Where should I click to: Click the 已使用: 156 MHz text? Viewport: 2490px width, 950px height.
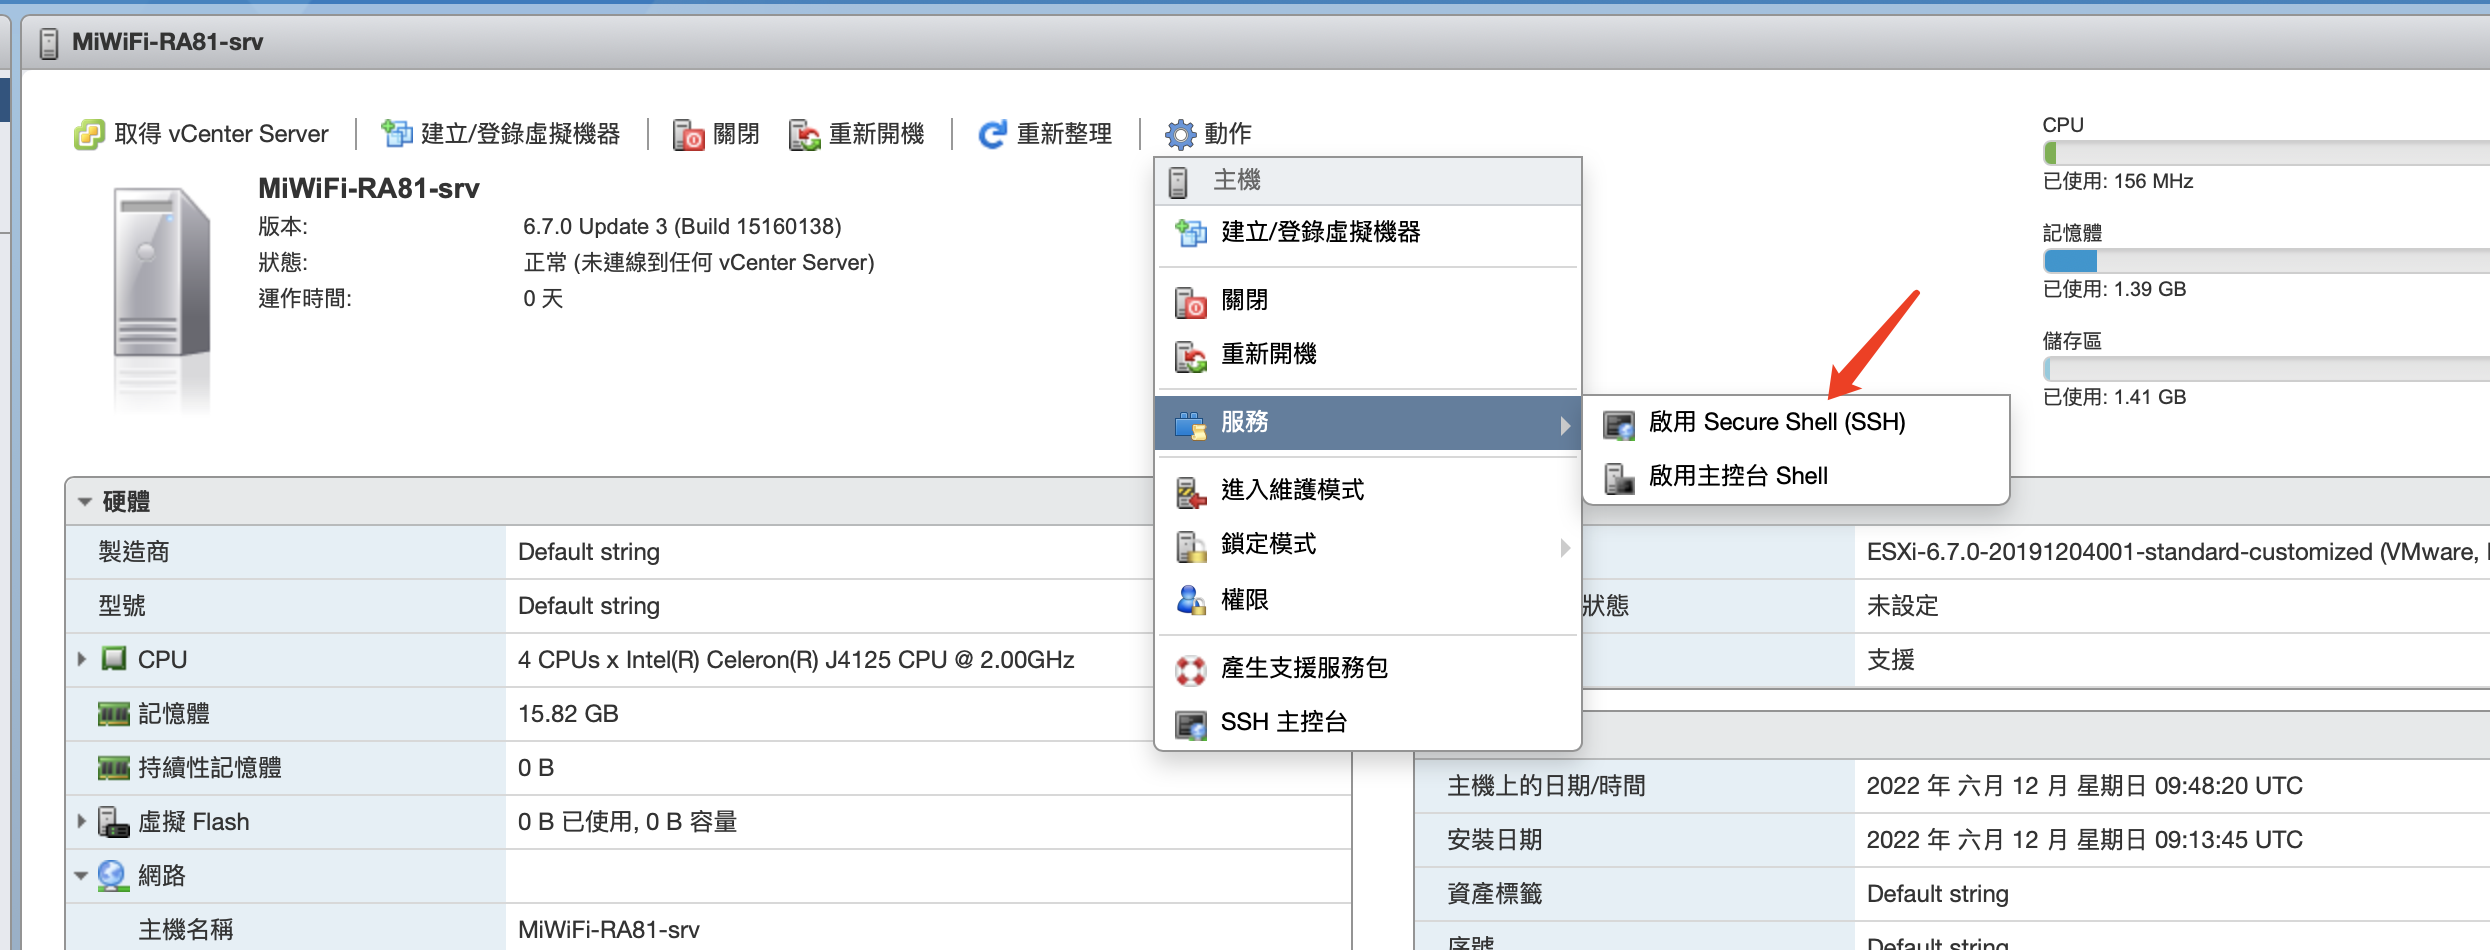pos(2118,182)
